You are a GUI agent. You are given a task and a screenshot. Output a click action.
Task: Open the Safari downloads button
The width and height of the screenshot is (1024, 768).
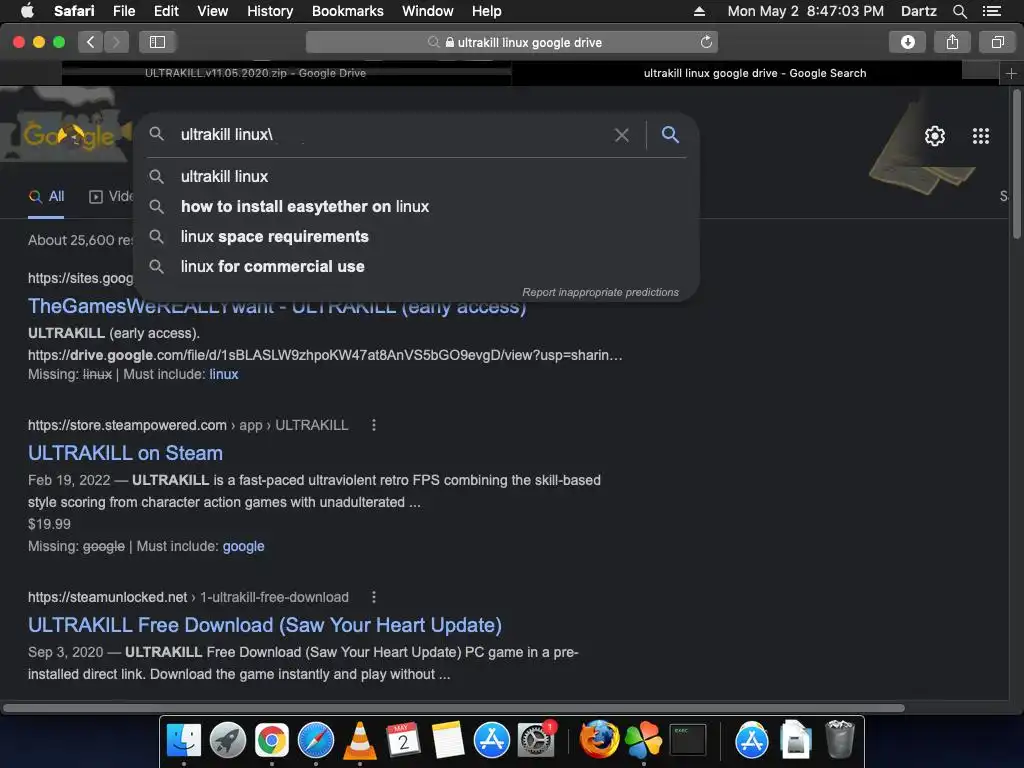(x=907, y=42)
